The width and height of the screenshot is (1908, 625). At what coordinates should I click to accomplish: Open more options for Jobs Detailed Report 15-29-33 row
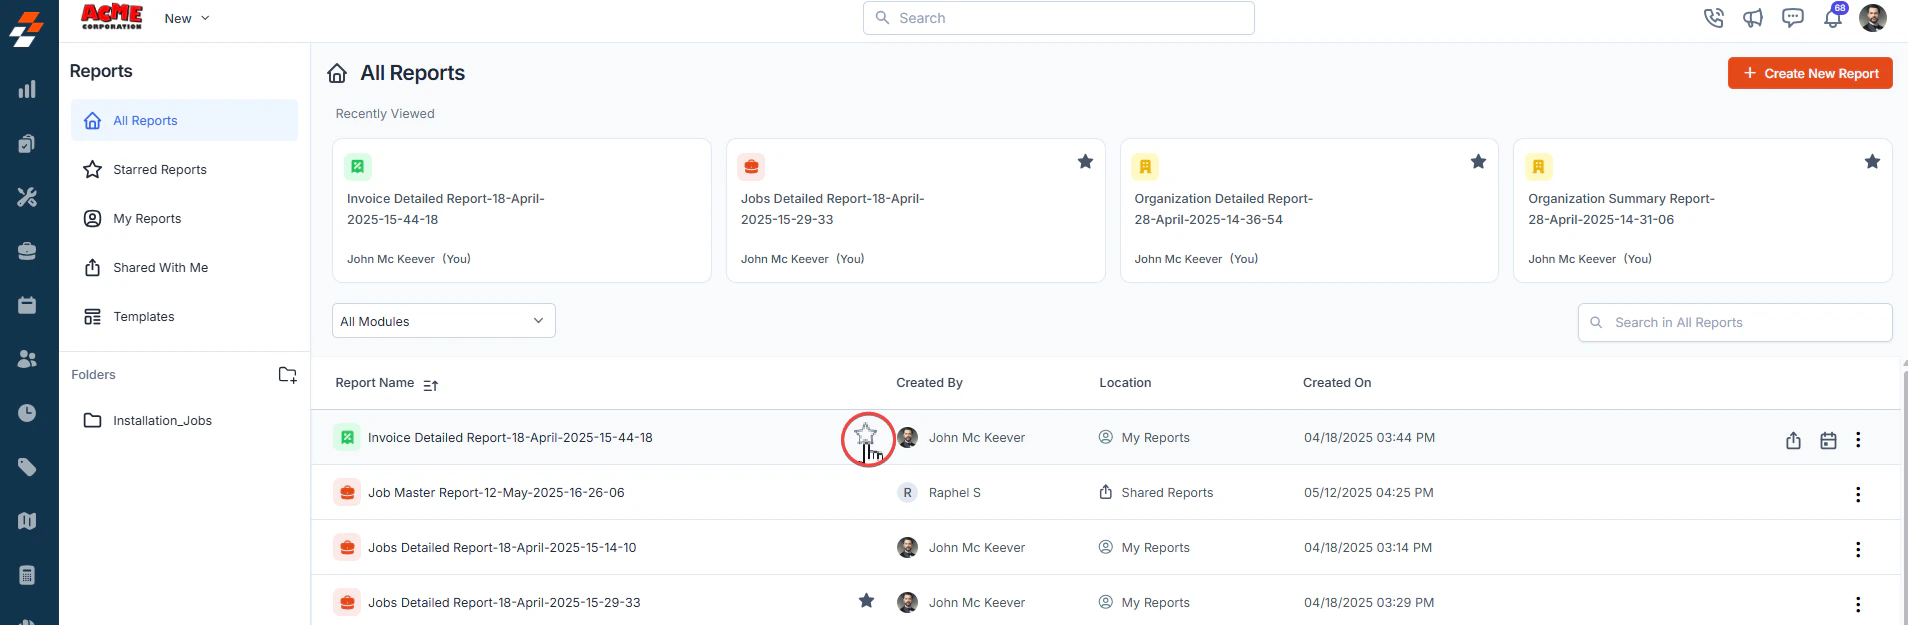tap(1858, 605)
